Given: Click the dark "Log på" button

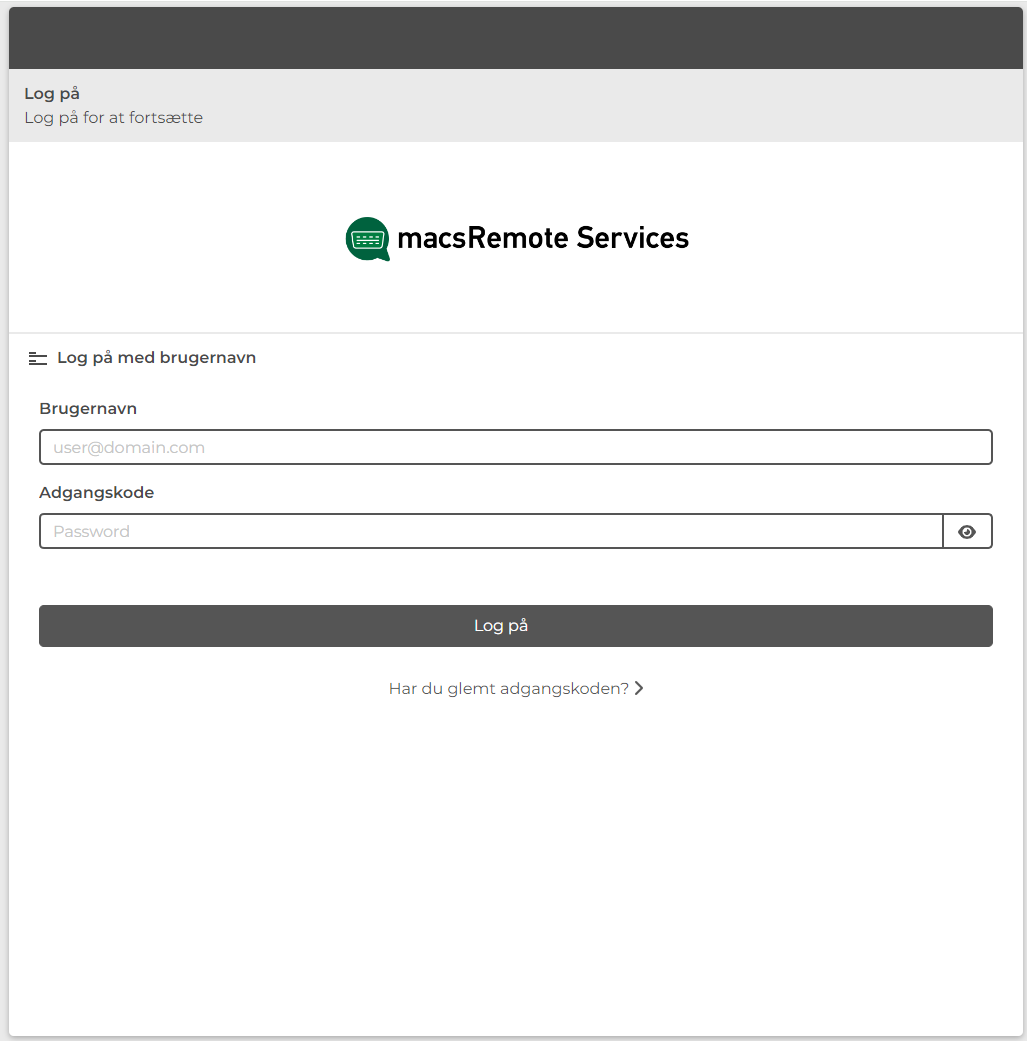Looking at the screenshot, I should (x=516, y=626).
